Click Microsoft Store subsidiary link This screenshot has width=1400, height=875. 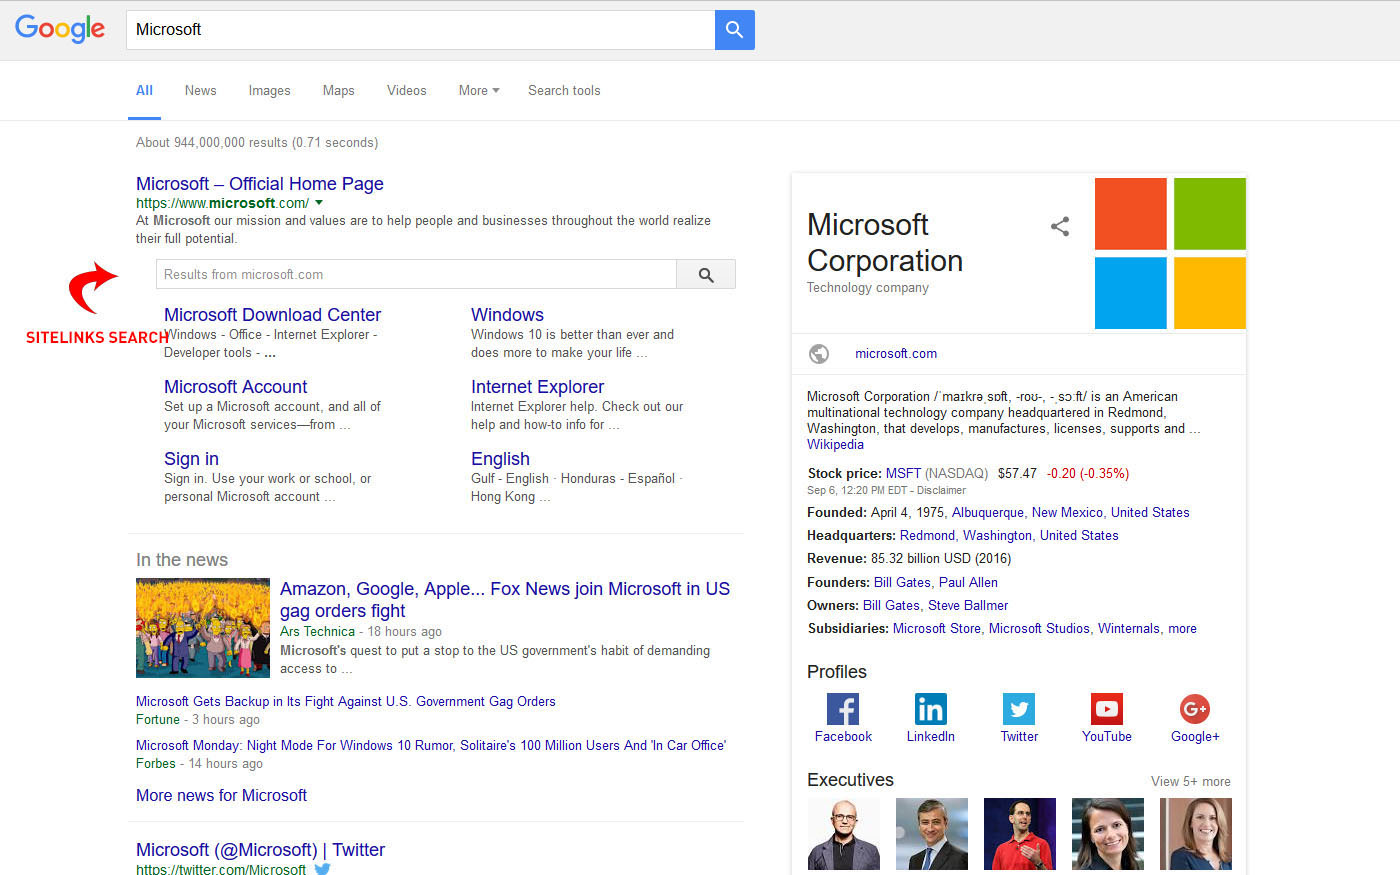pos(937,629)
